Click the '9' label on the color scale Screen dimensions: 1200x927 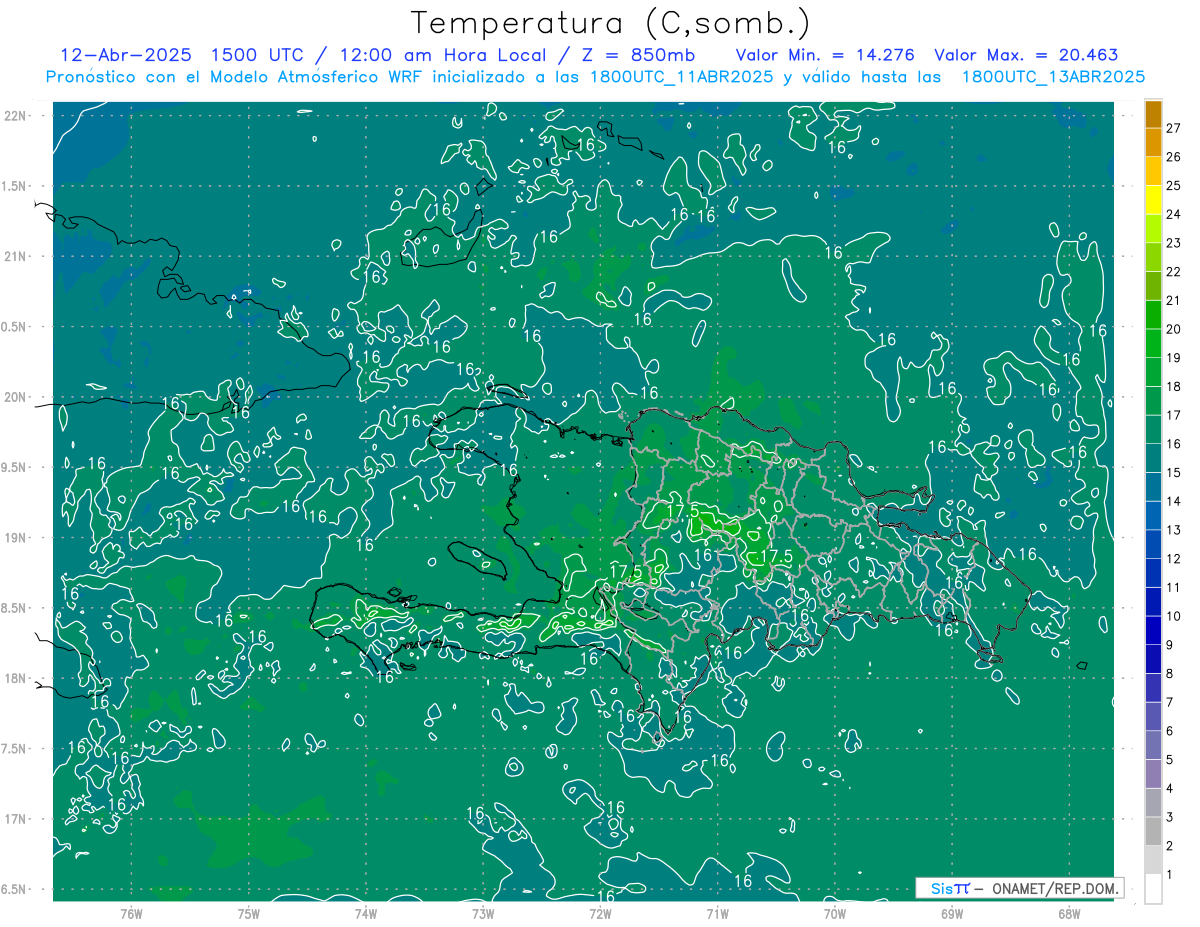click(x=1170, y=644)
